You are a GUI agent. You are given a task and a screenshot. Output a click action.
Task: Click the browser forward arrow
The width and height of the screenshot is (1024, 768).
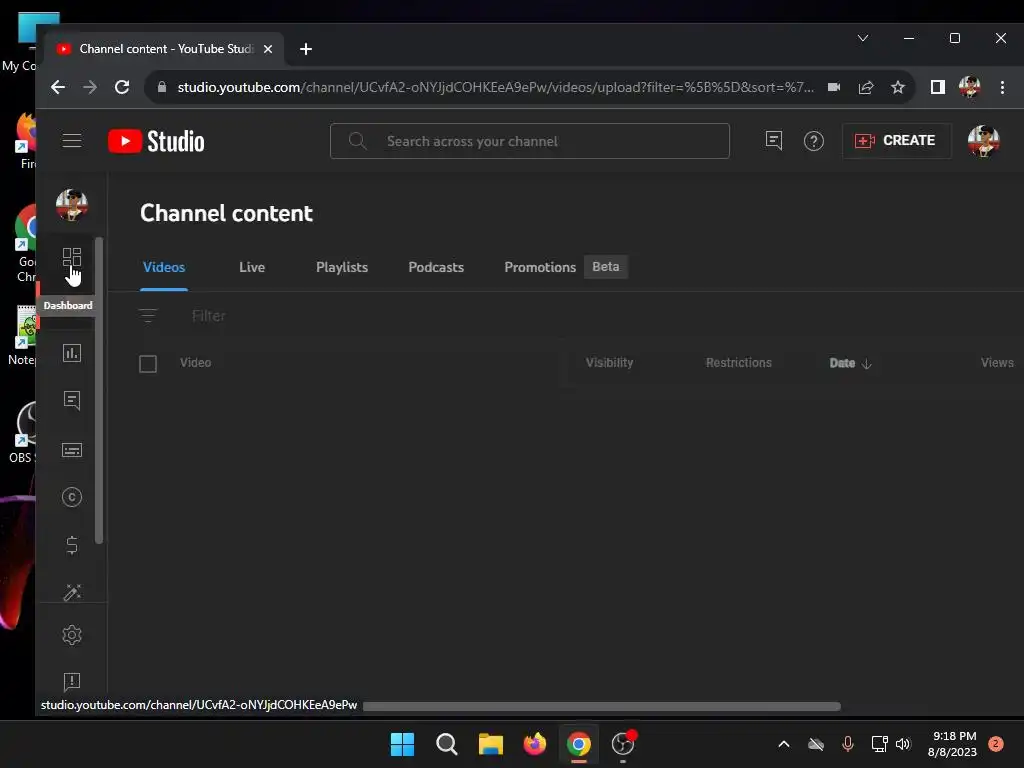[90, 87]
